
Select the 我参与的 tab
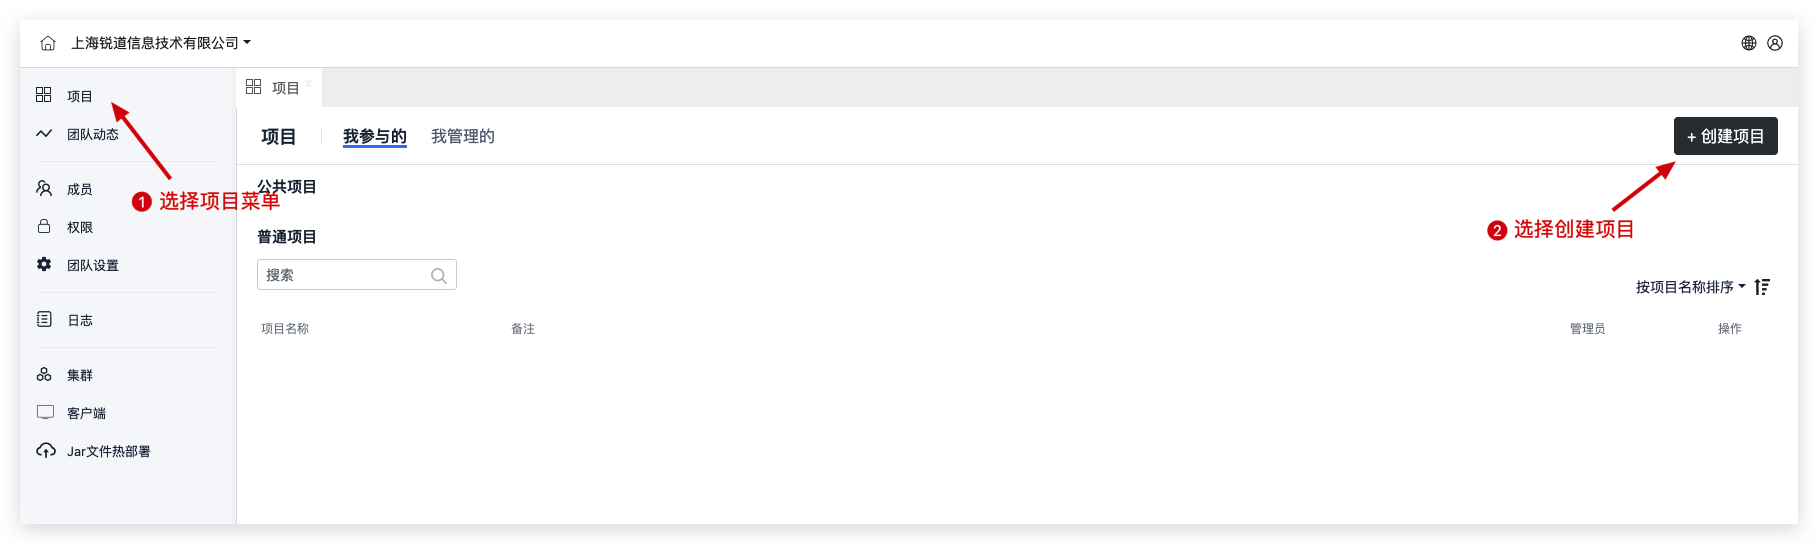click(374, 136)
